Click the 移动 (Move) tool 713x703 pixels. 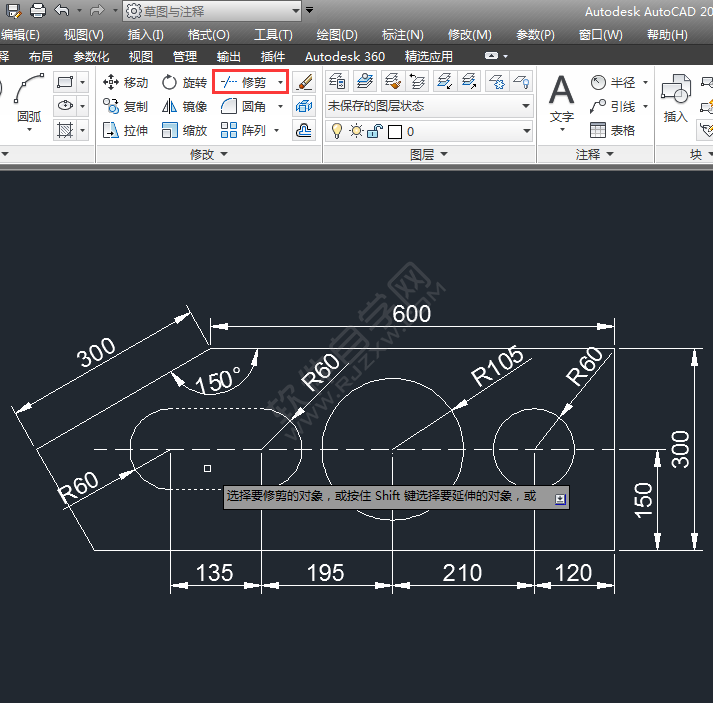click(125, 82)
